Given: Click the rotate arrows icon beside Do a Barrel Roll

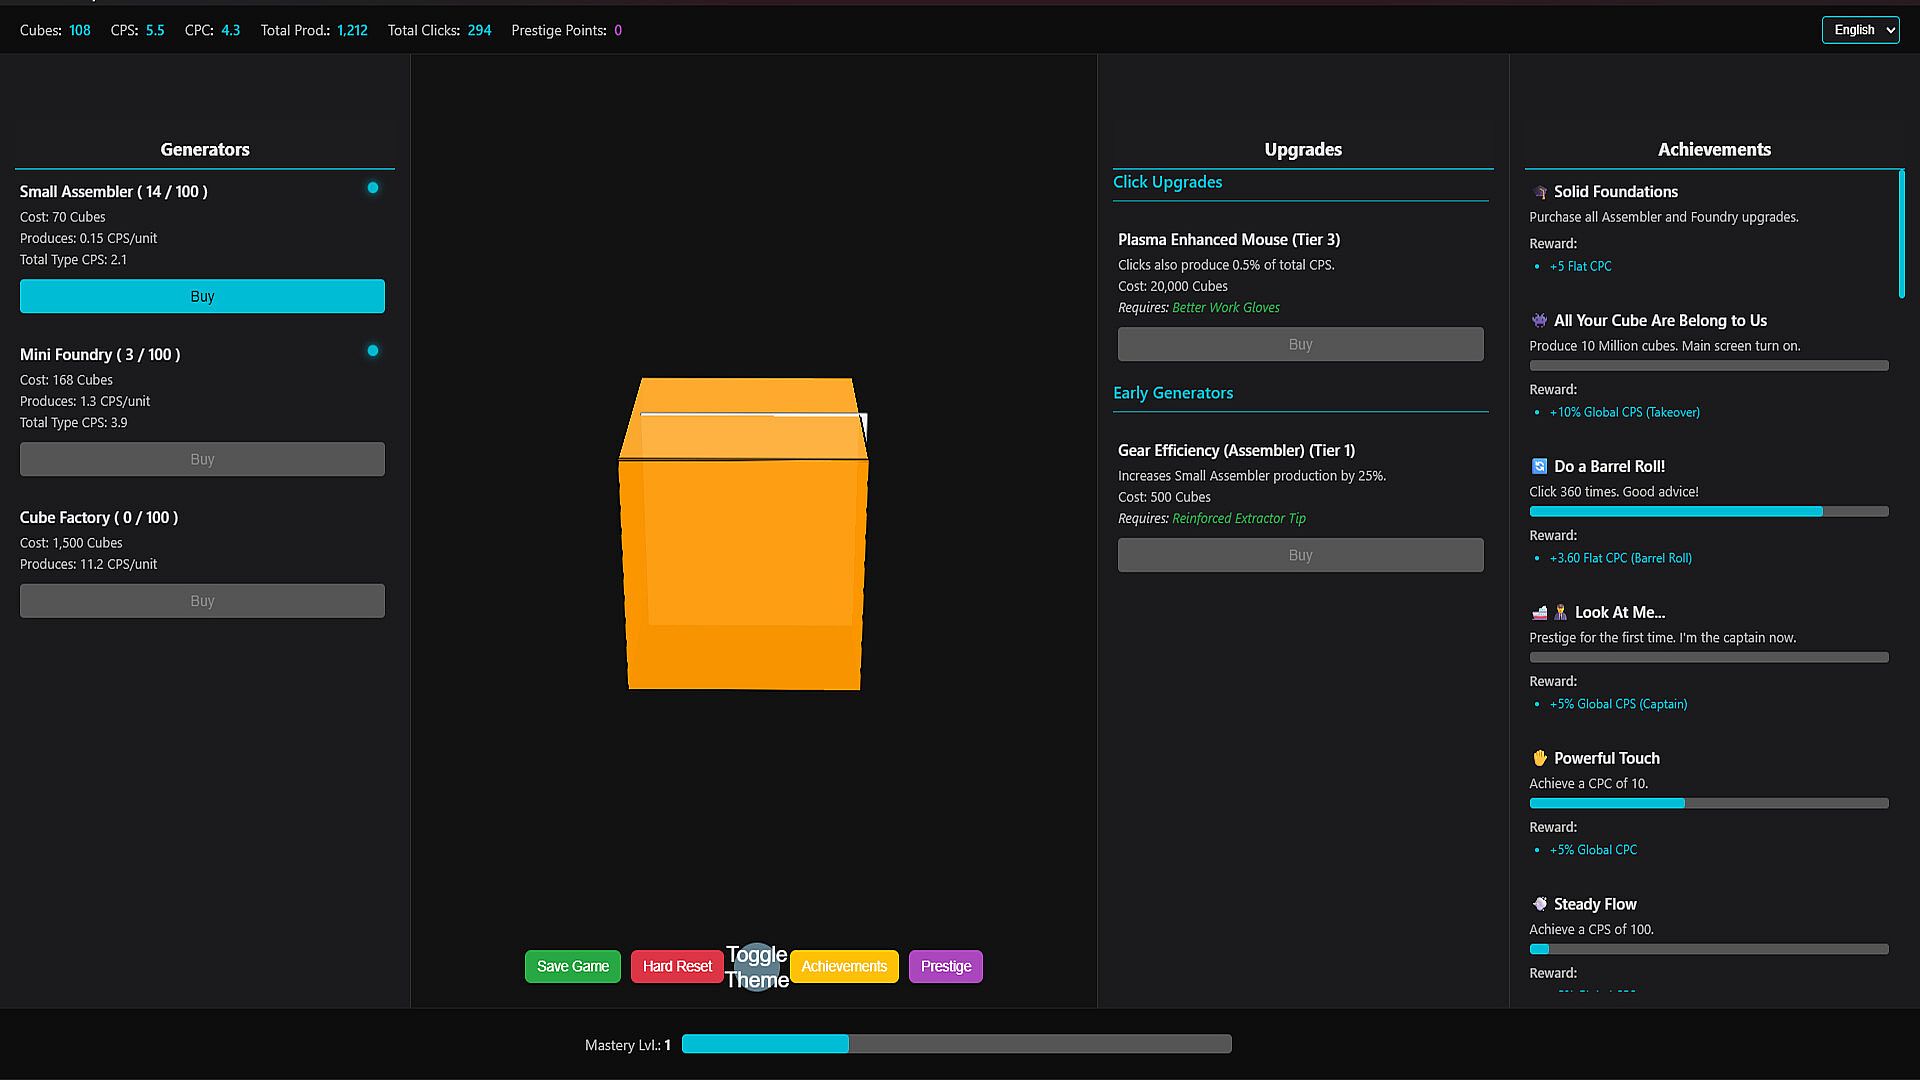Looking at the screenshot, I should (1540, 467).
